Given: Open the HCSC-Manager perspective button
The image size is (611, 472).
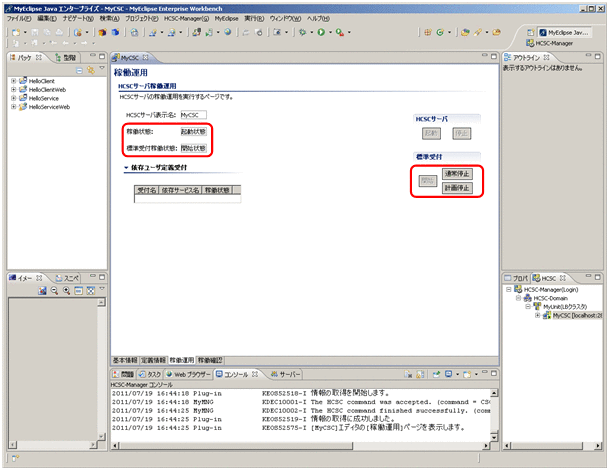Looking at the screenshot, I should coord(558,43).
